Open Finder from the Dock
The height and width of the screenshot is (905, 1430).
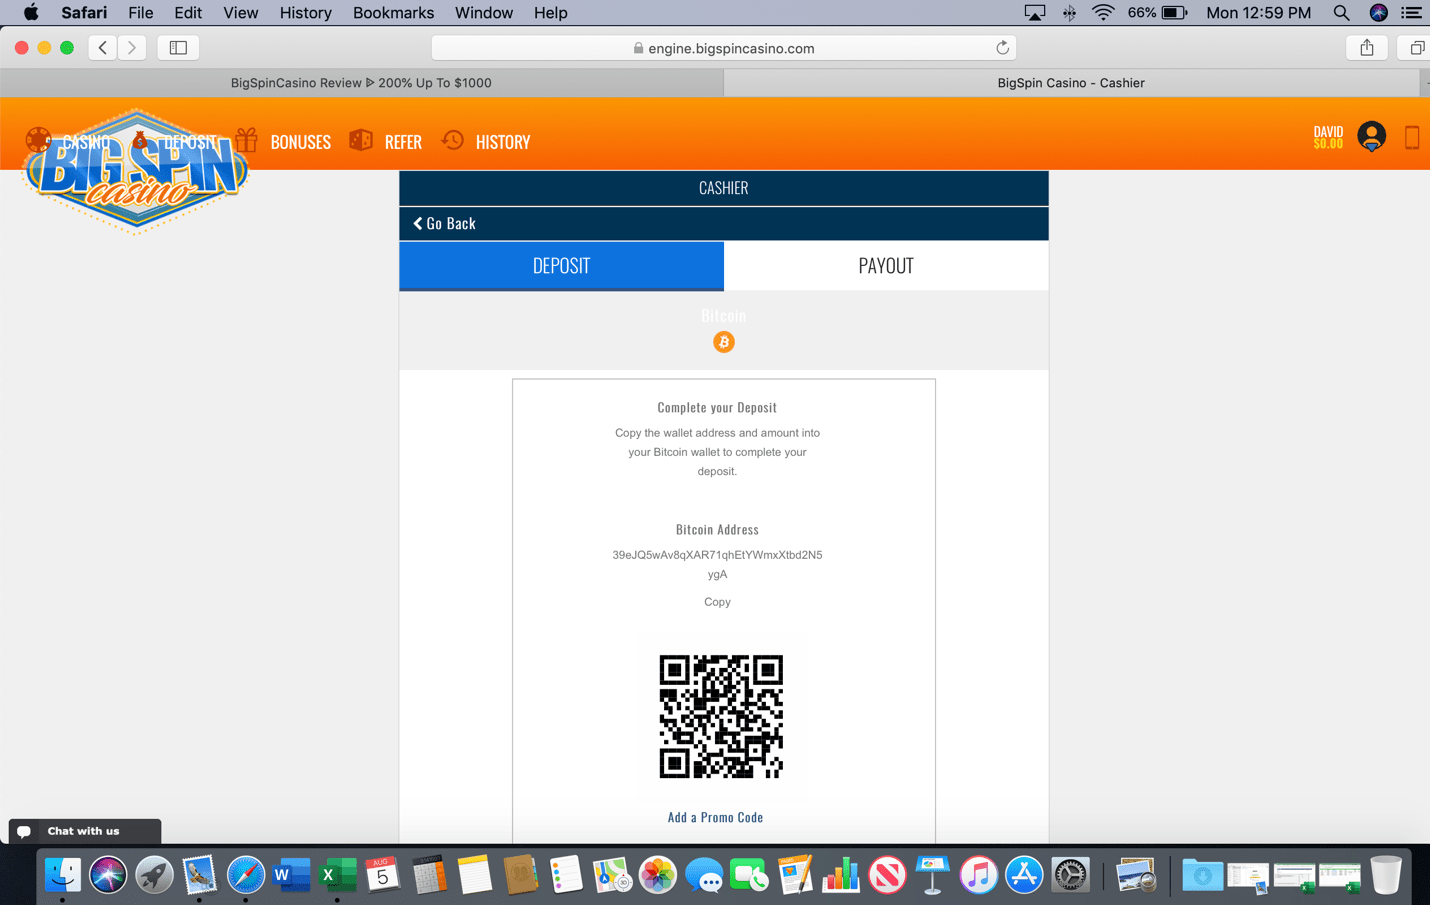point(62,875)
